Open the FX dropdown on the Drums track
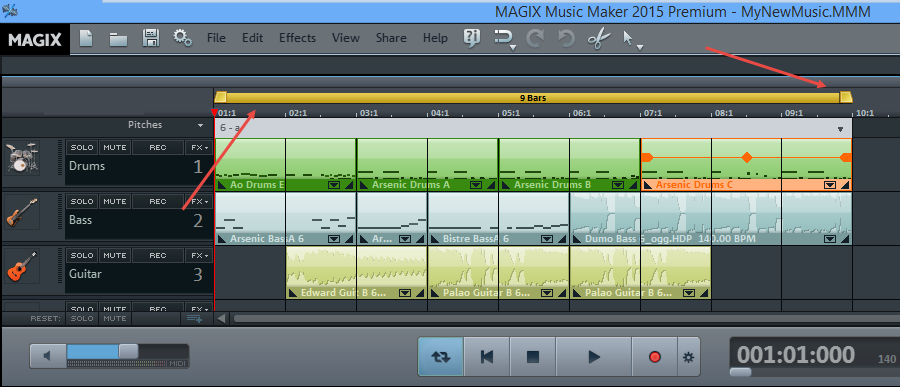The width and height of the screenshot is (900, 387). (x=199, y=148)
